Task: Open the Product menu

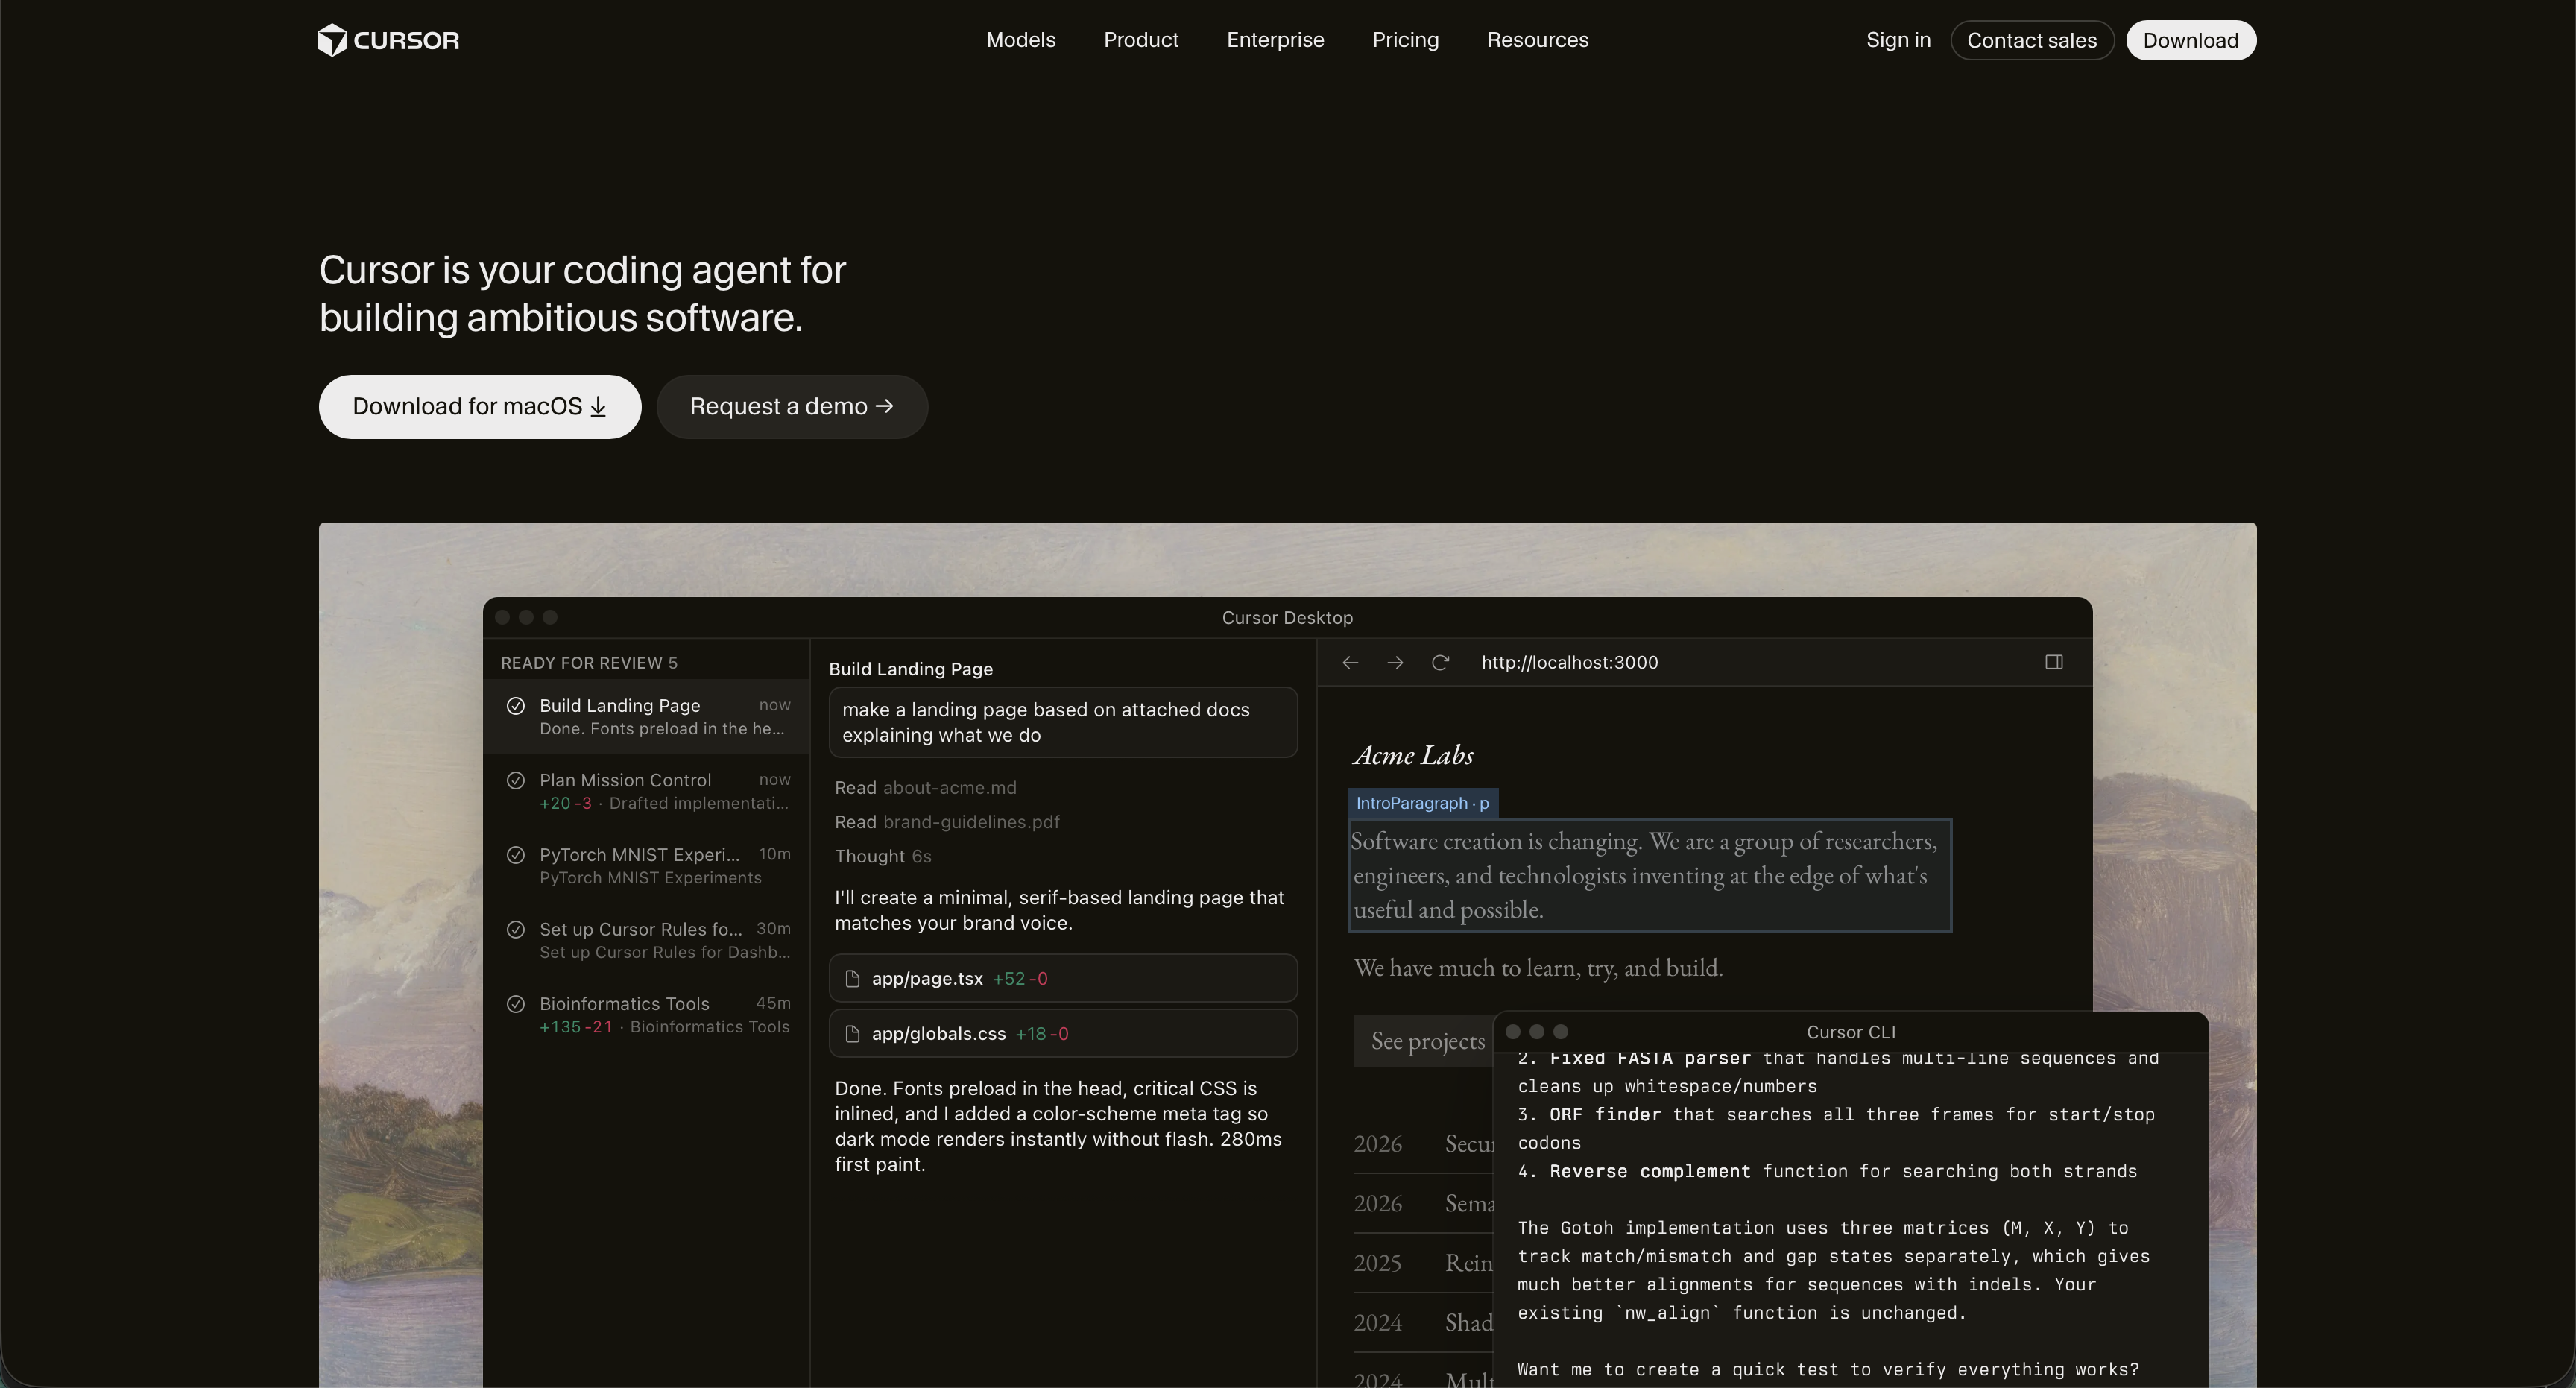Action: coord(1140,40)
